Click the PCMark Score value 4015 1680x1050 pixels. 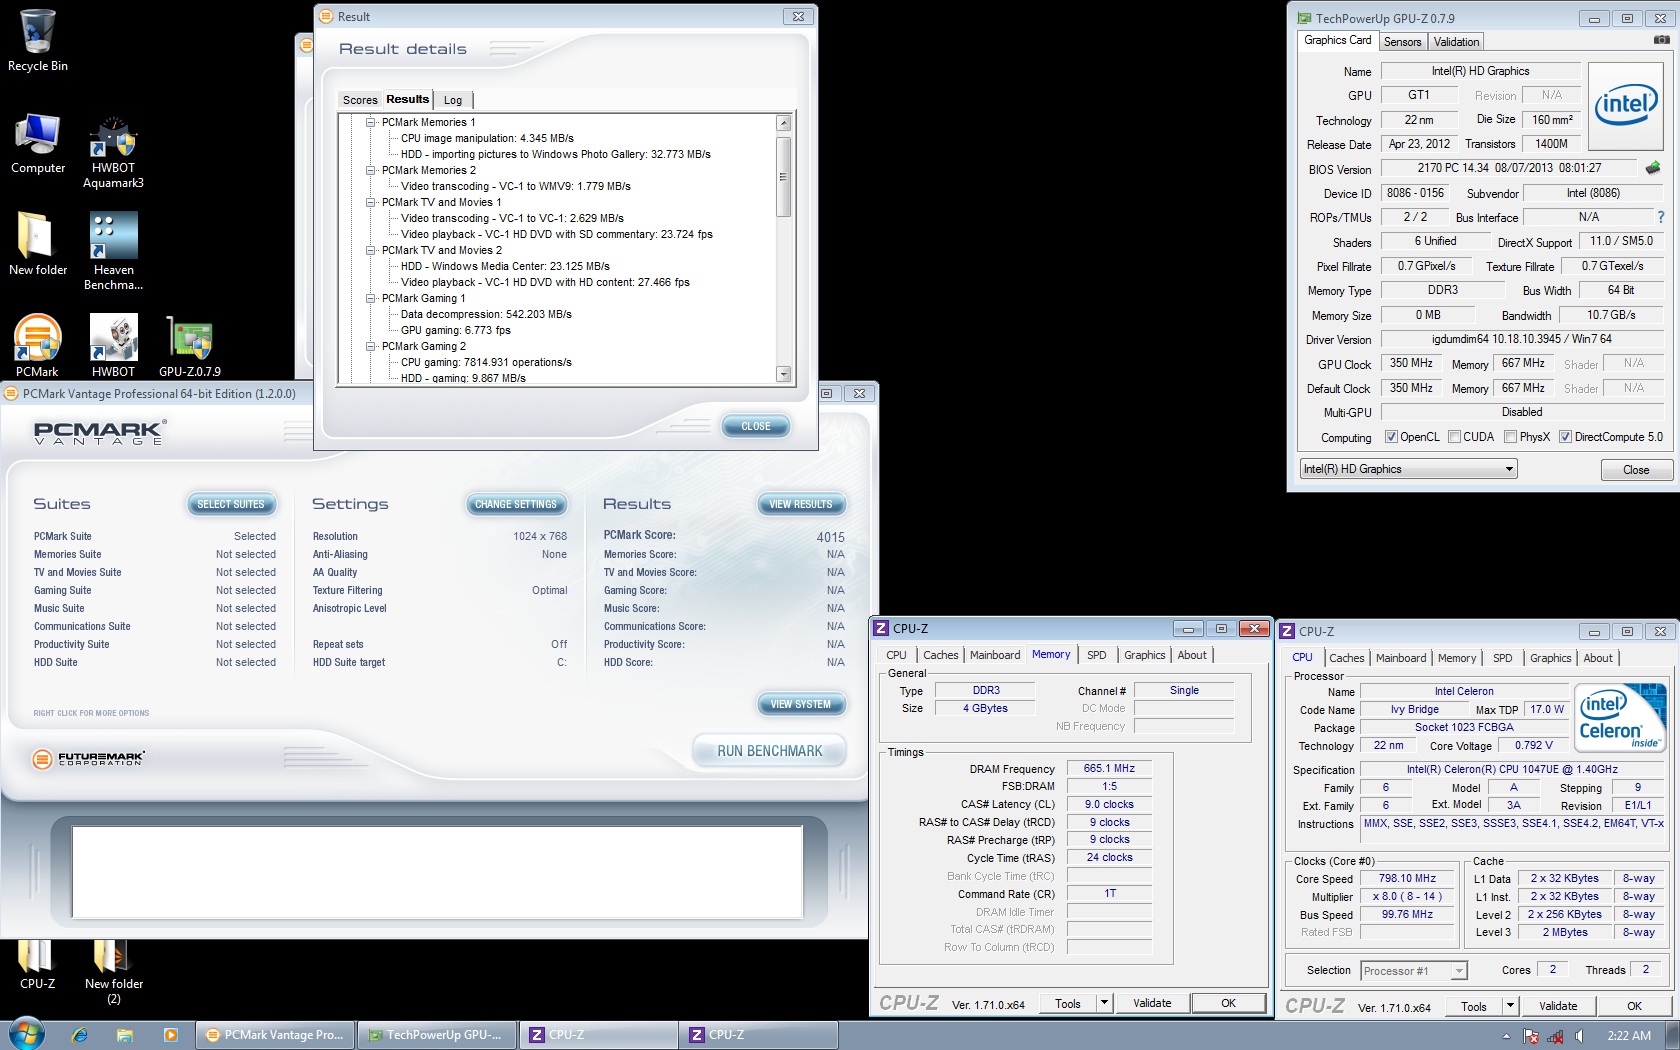click(830, 537)
